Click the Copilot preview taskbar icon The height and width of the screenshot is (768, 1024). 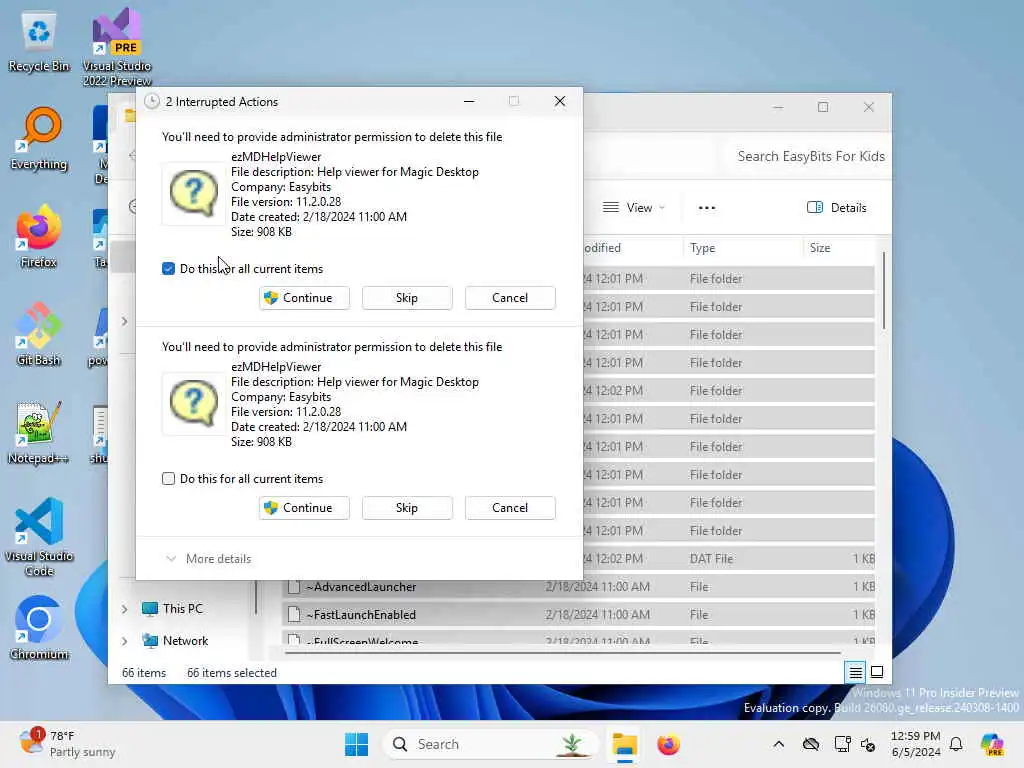point(992,744)
